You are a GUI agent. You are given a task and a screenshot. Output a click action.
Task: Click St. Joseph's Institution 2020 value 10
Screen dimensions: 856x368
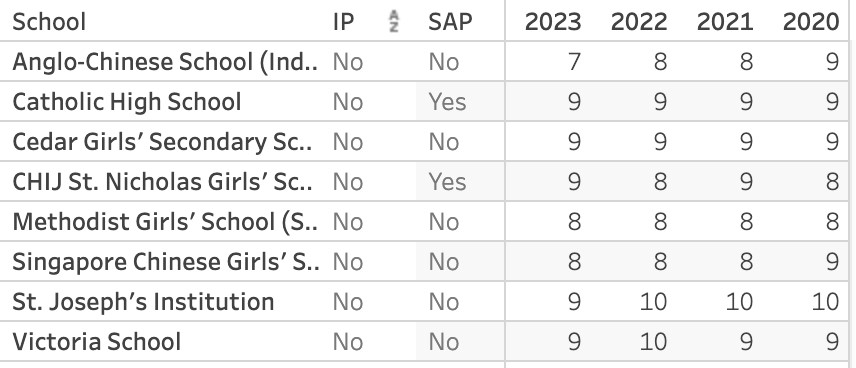pos(824,302)
